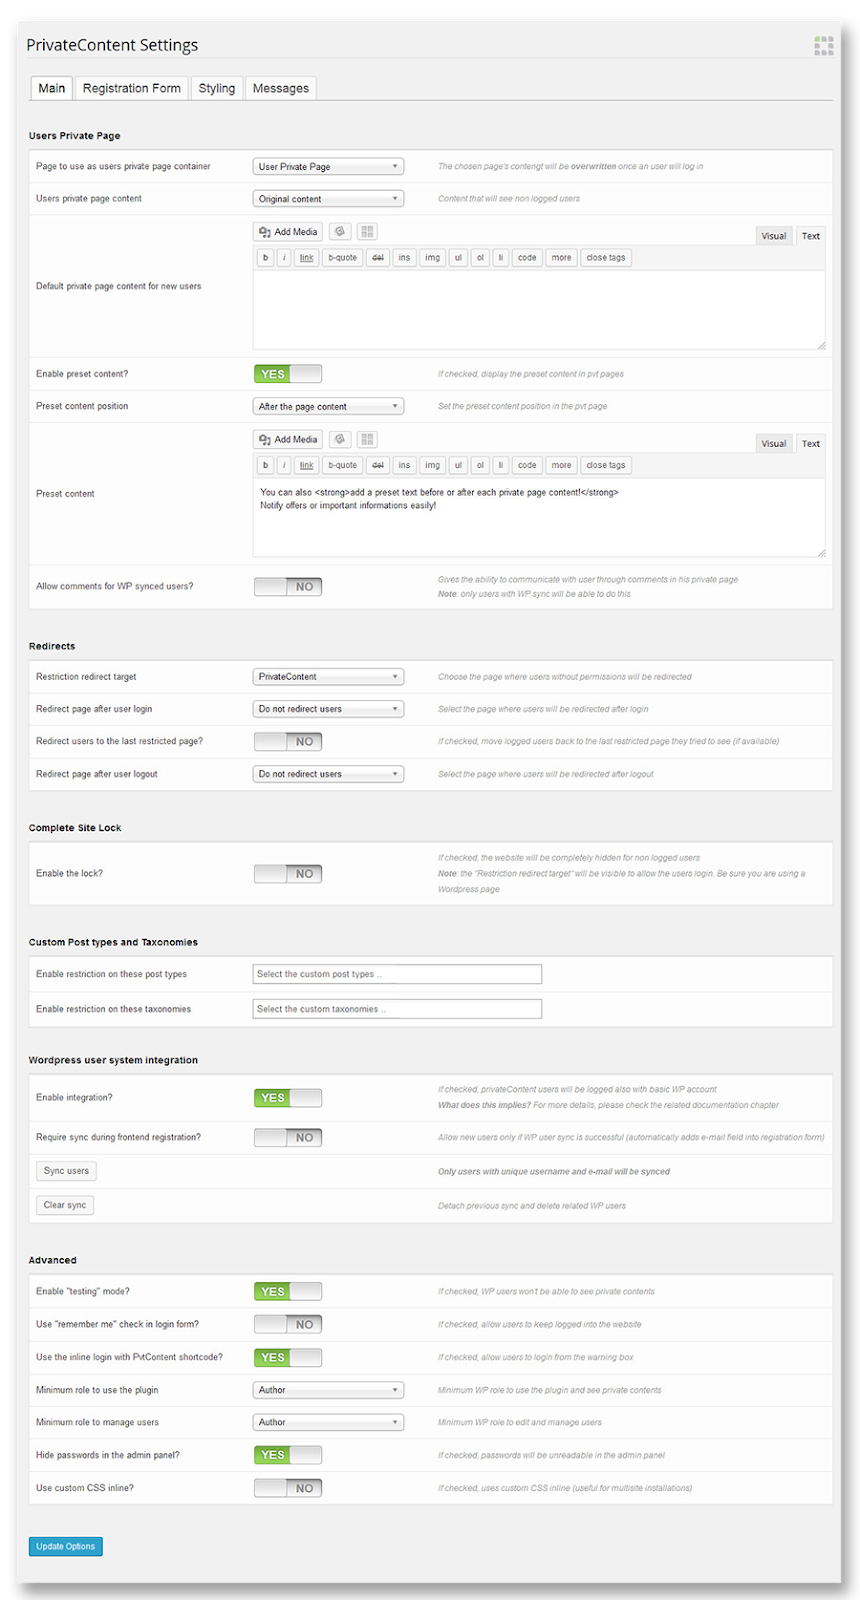860x1600 pixels.
Task: Toggle Allow comments for WP synced users
Action: click(288, 587)
